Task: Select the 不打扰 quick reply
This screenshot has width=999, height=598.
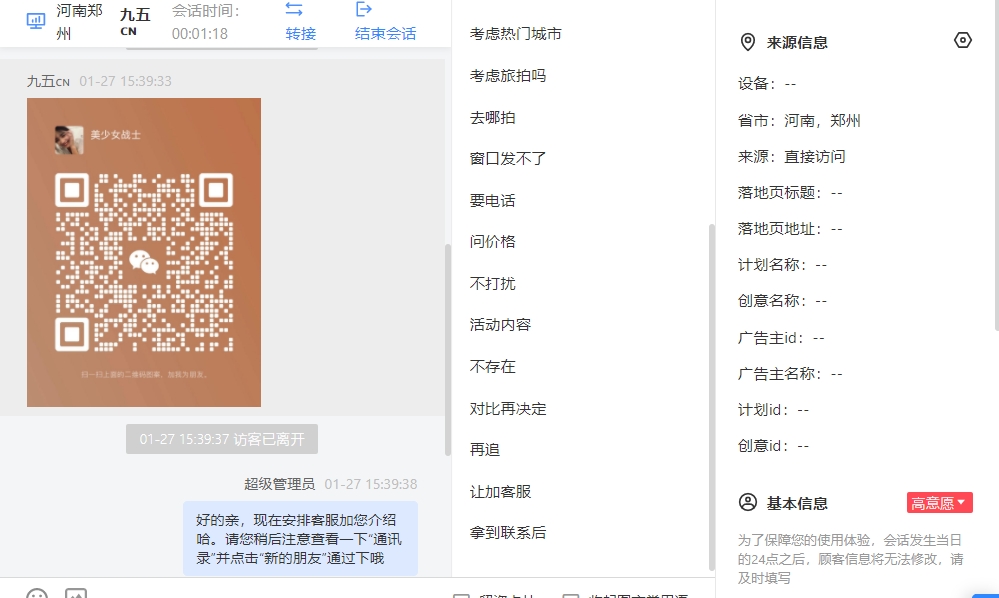Action: point(492,283)
